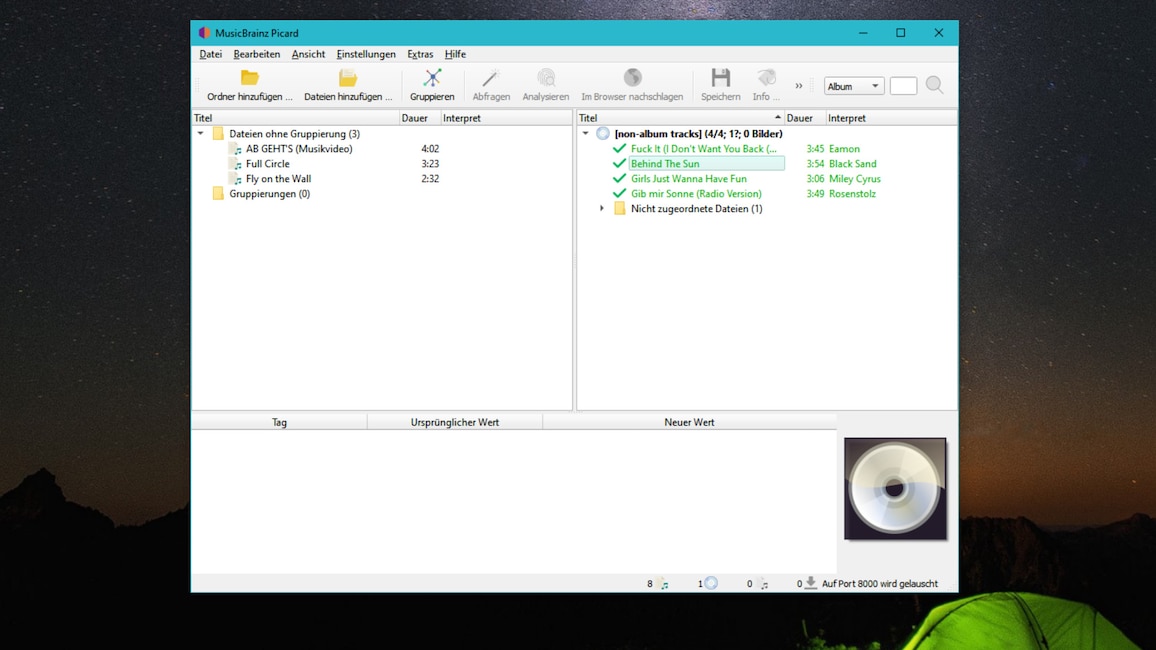
Task: Click the download icon in the status bar
Action: pyautogui.click(x=810, y=583)
